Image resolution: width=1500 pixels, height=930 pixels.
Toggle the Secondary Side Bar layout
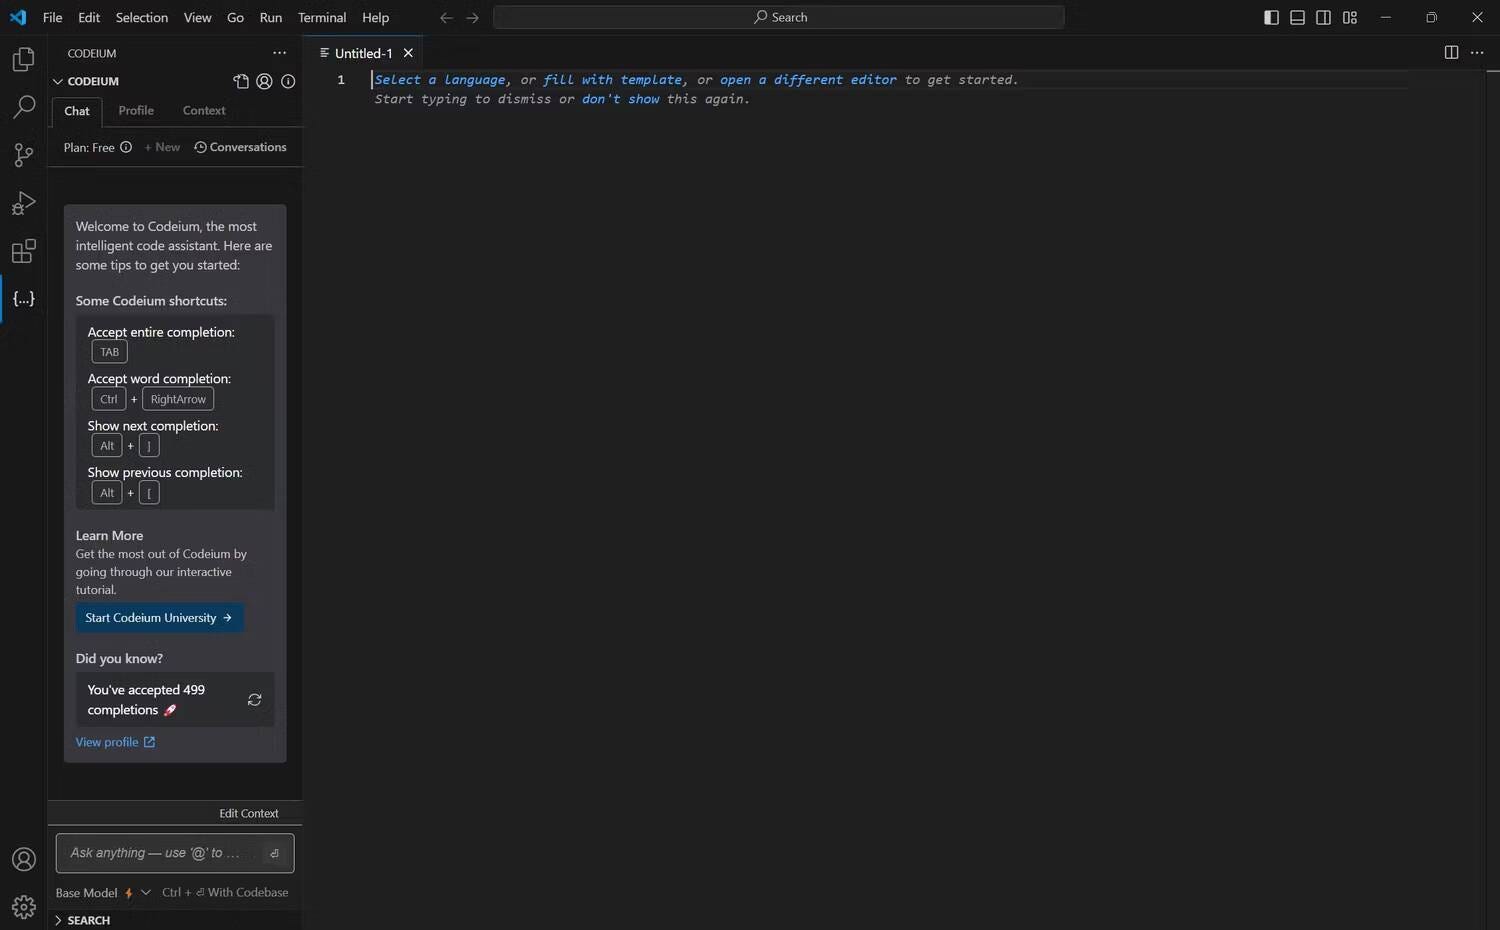coord(1323,17)
